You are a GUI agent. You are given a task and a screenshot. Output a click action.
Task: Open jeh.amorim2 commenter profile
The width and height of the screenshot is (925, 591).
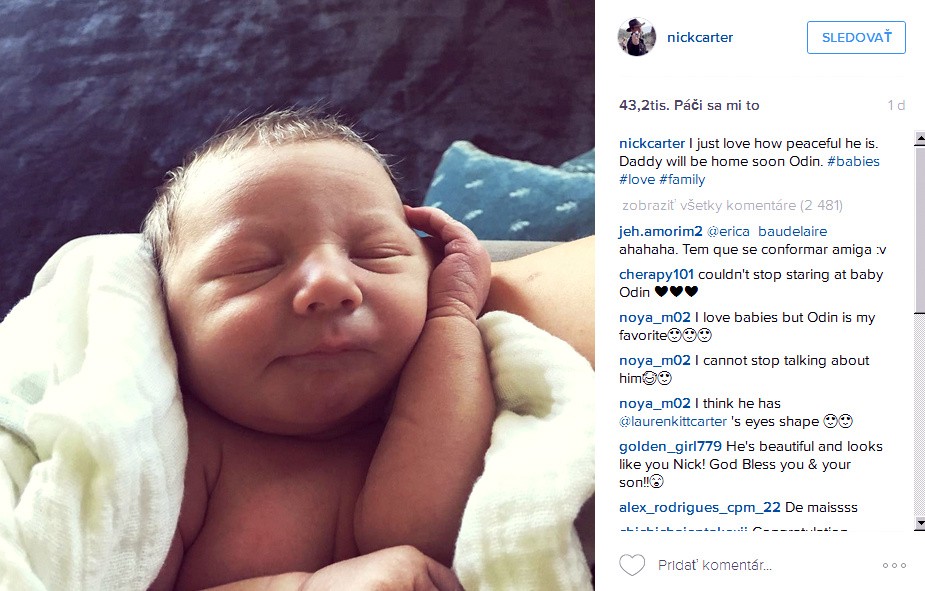pos(661,231)
